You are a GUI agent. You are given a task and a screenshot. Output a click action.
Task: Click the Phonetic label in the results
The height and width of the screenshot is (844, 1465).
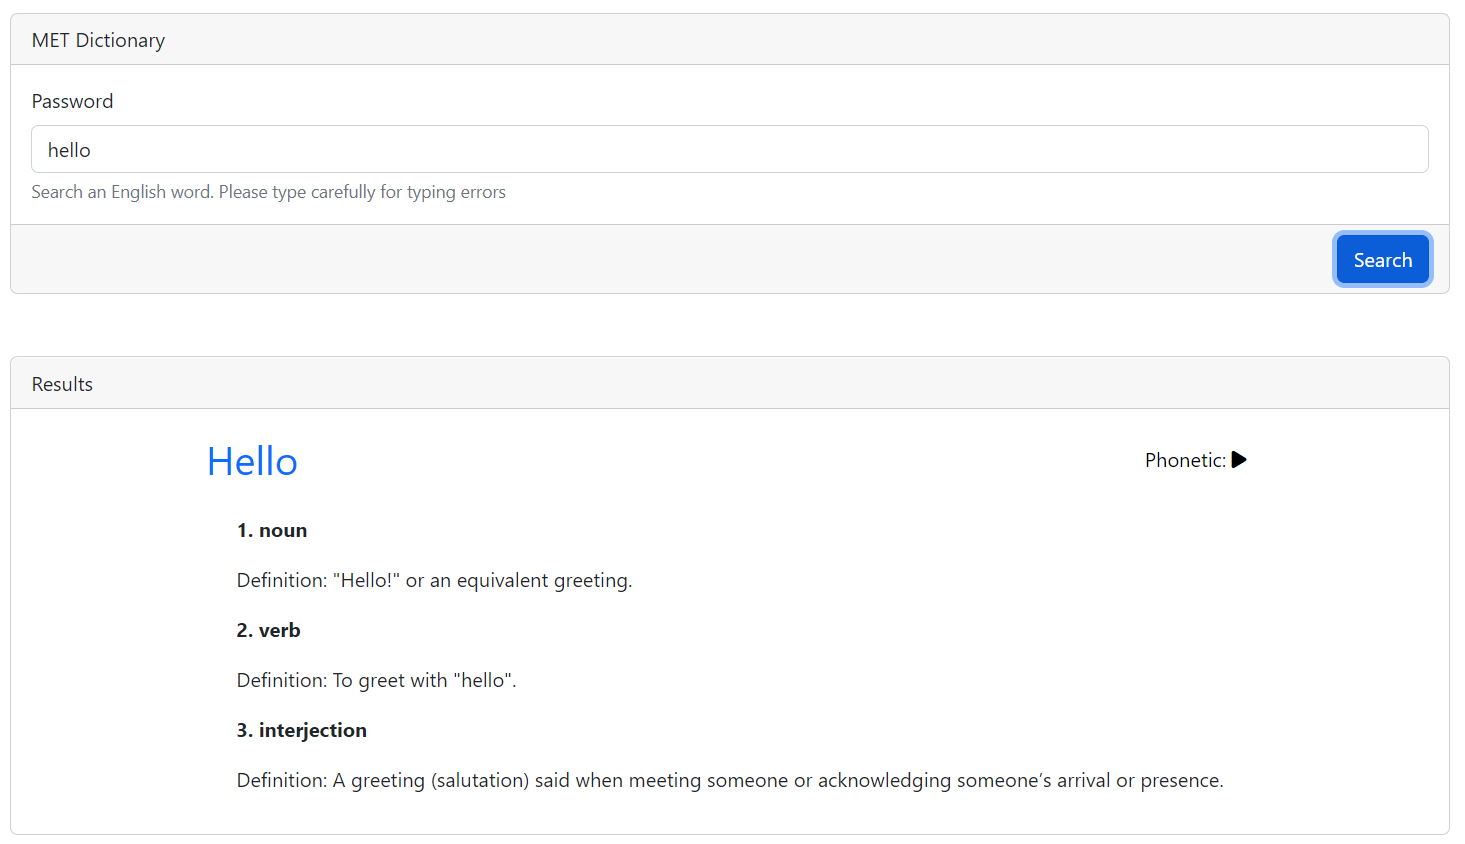1183,459
